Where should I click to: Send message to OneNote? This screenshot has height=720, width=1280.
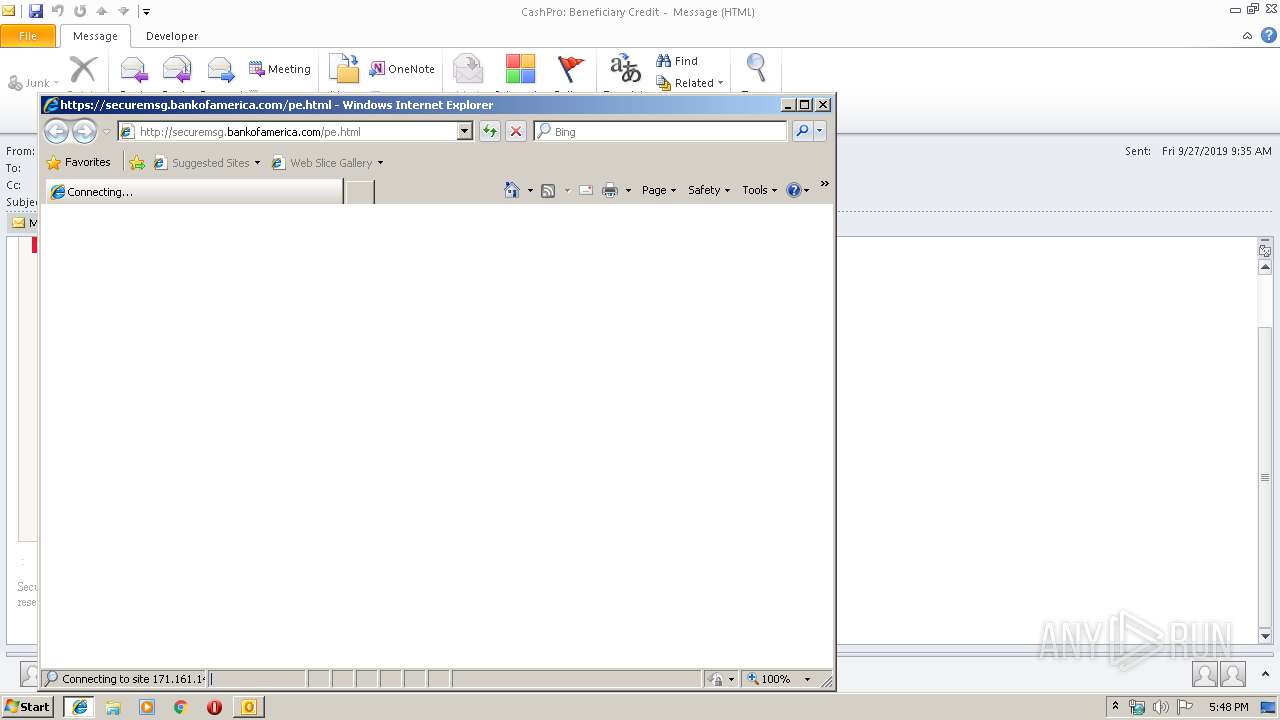tap(402, 69)
